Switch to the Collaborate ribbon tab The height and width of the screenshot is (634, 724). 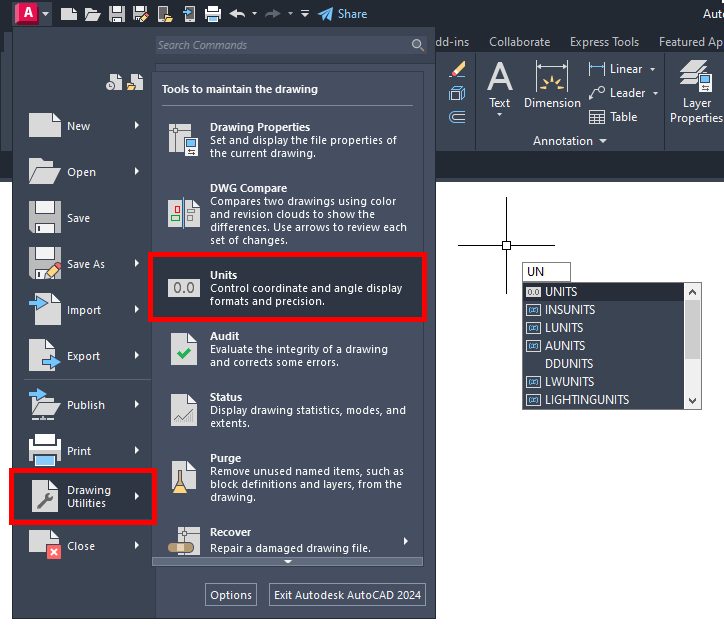tap(519, 42)
